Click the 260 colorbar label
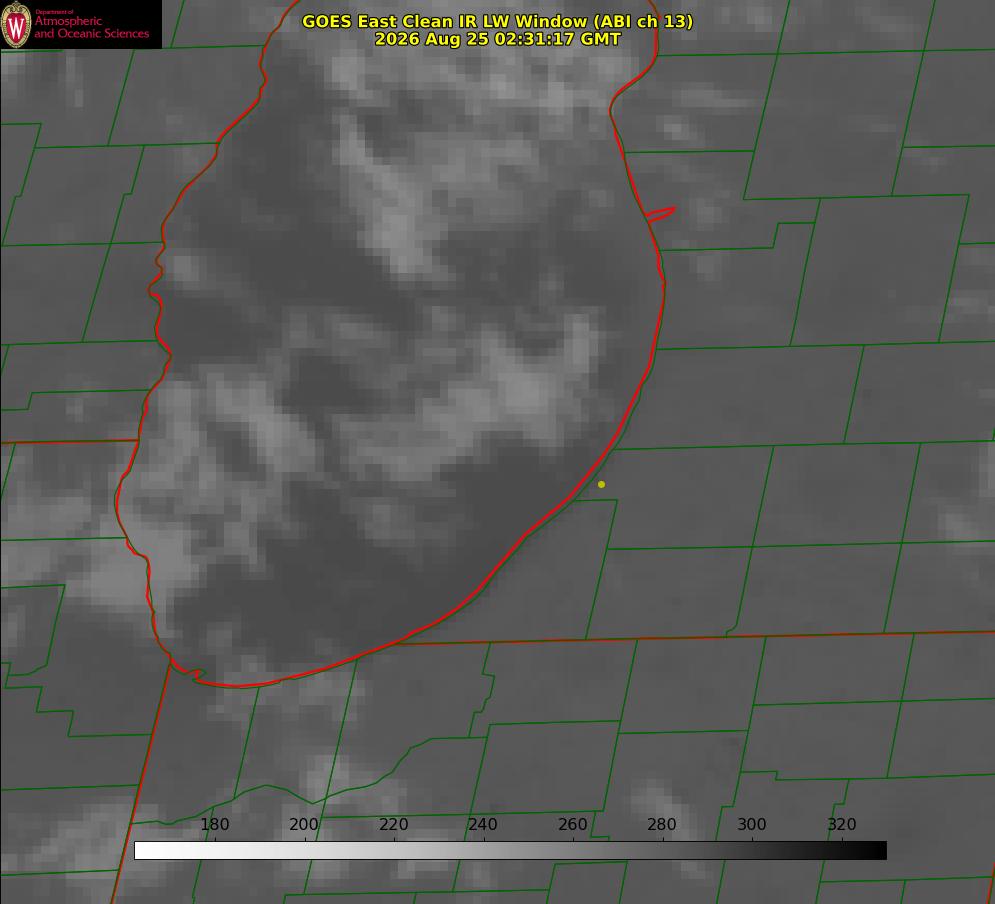Image resolution: width=995 pixels, height=904 pixels. tap(572, 824)
